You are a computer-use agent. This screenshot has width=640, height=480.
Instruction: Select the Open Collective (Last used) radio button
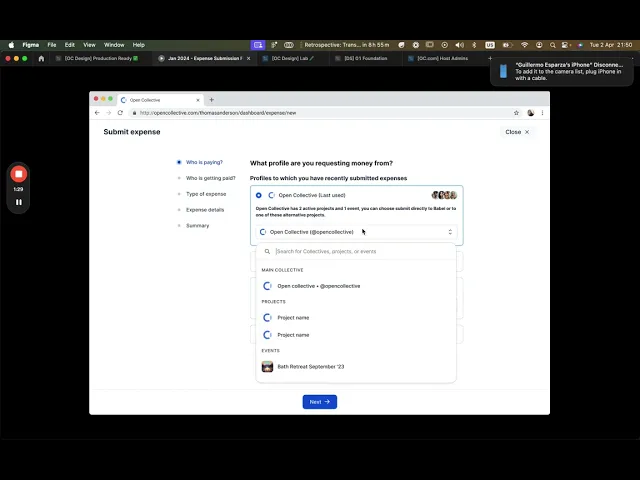(259, 195)
